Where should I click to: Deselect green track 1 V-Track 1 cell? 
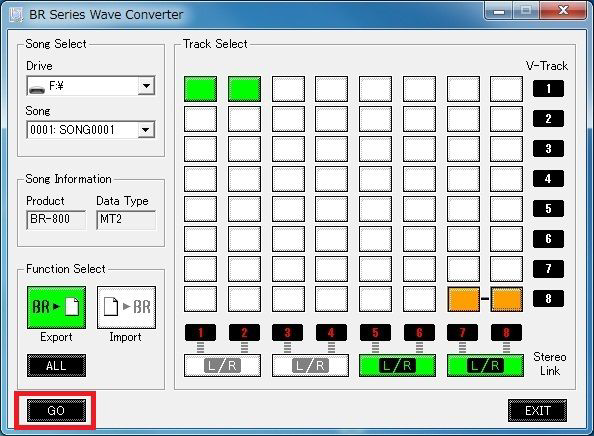coord(200,89)
